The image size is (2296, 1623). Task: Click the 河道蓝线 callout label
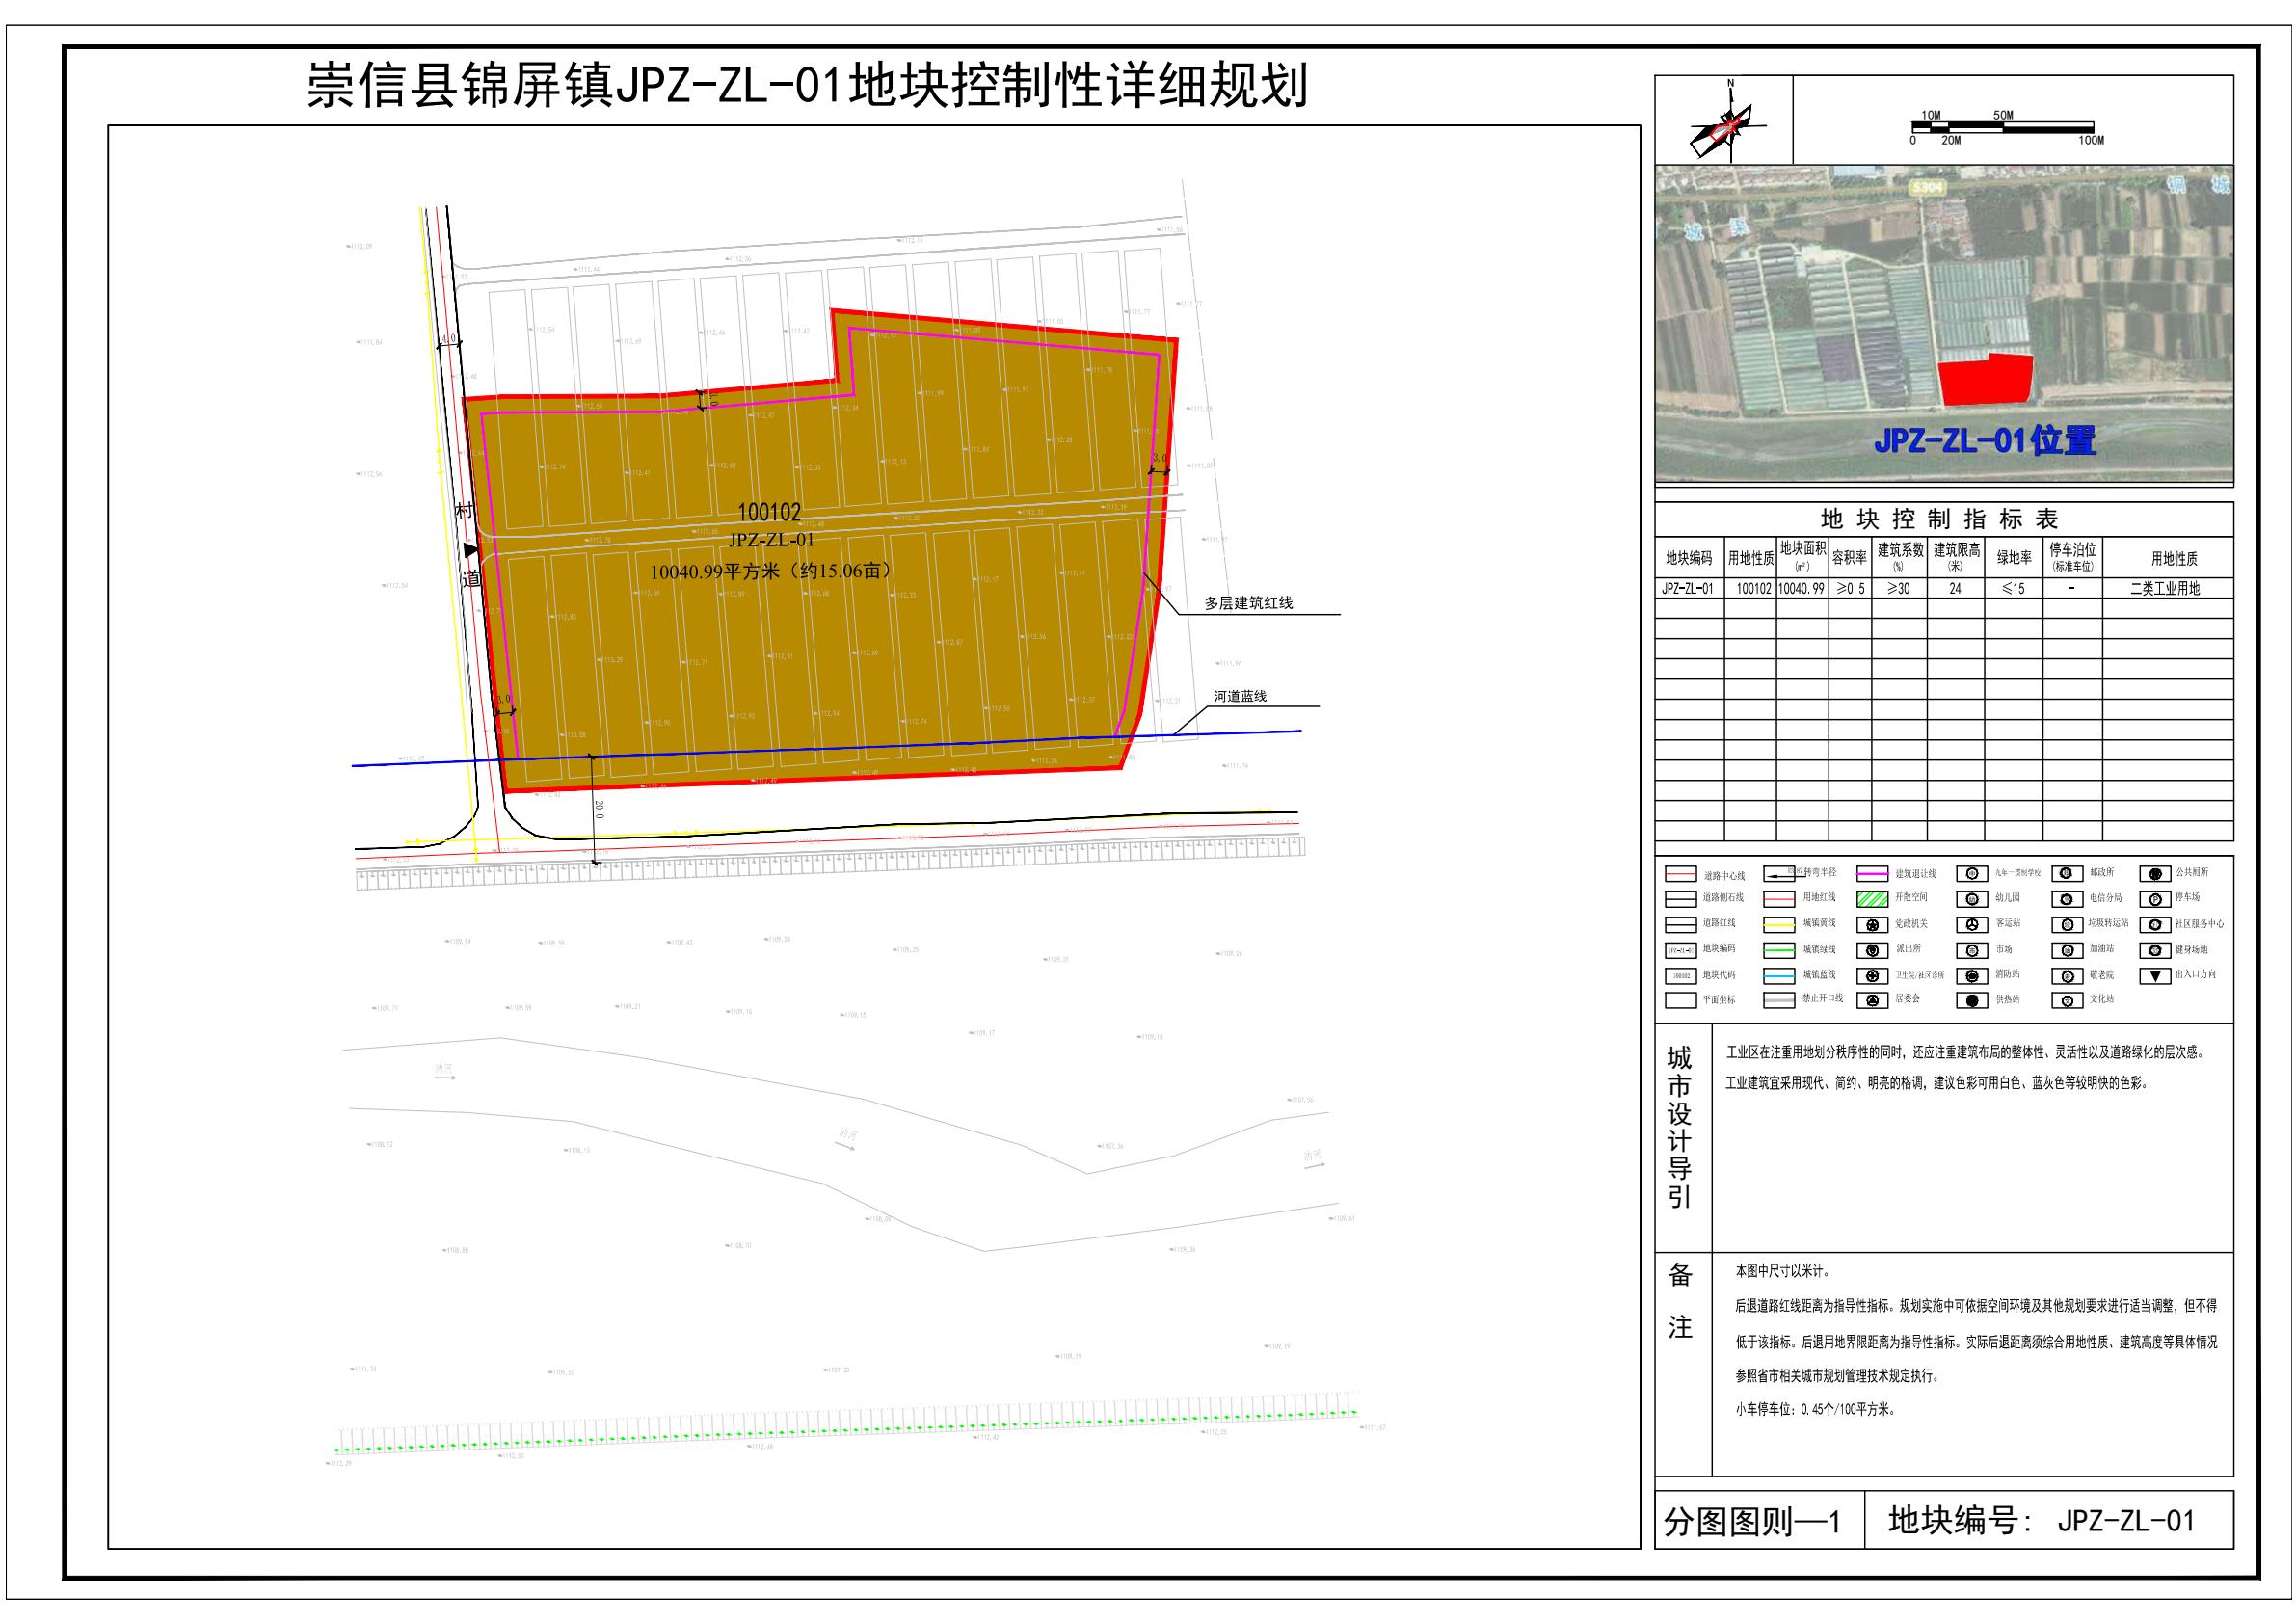(1240, 696)
